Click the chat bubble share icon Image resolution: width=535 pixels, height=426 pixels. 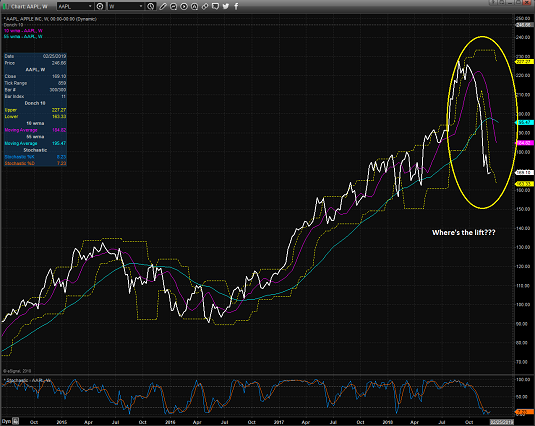tap(215, 6)
